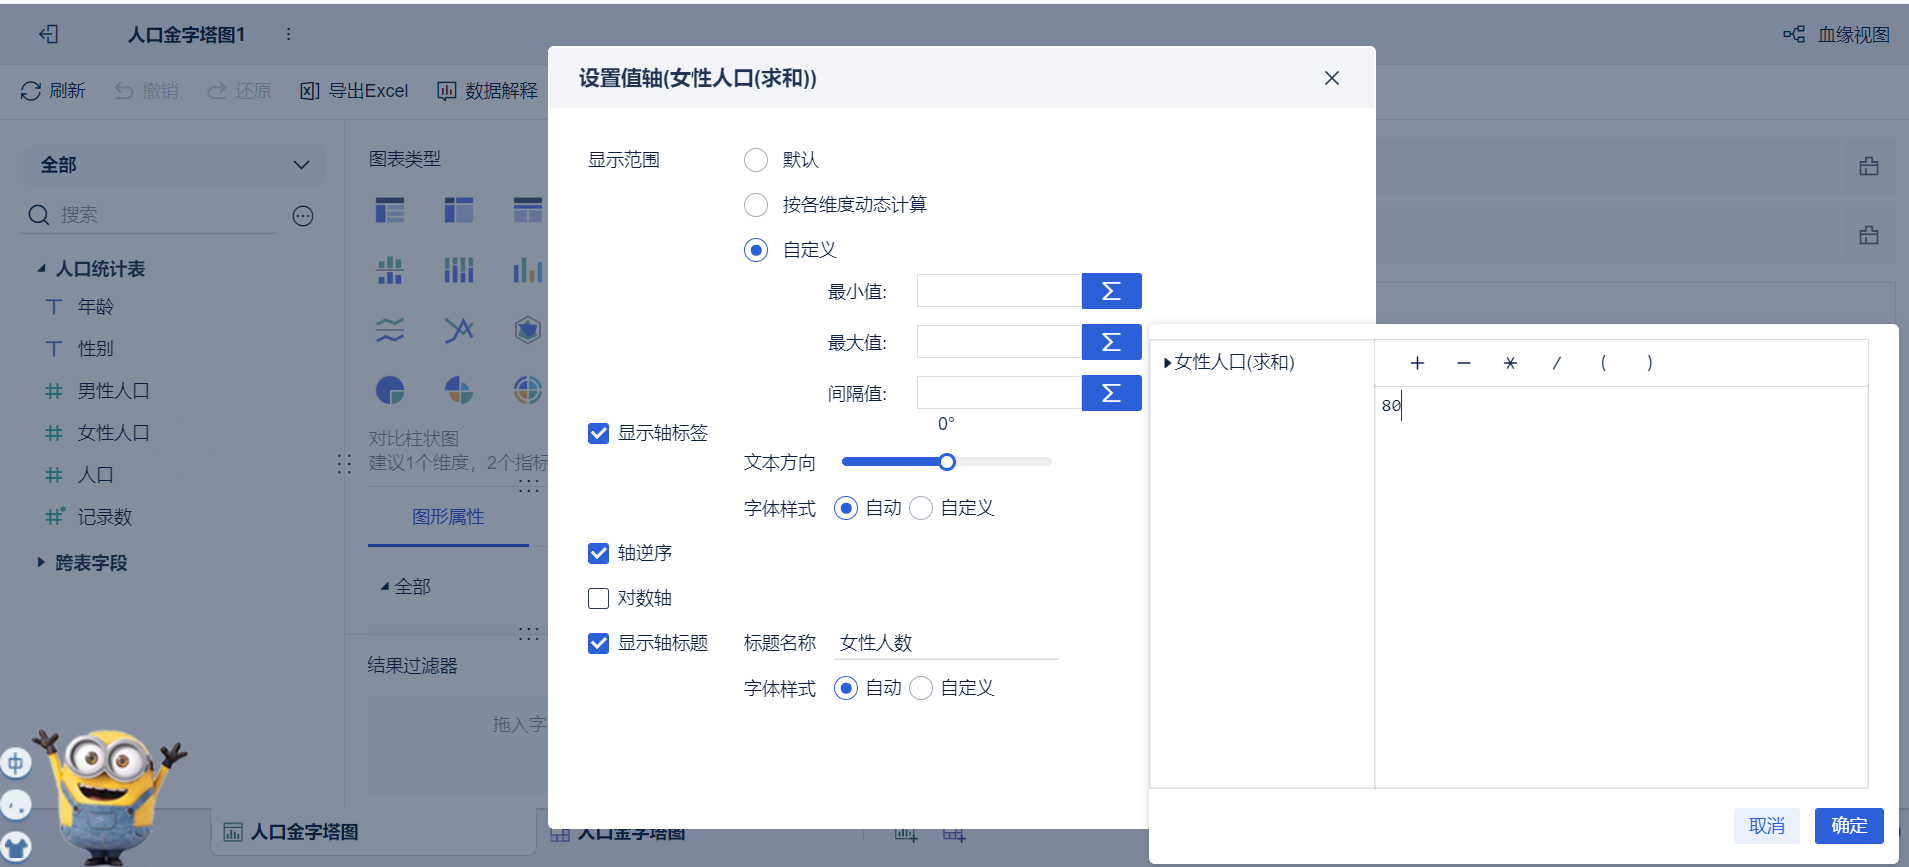Open the 全部 dropdown

click(174, 165)
